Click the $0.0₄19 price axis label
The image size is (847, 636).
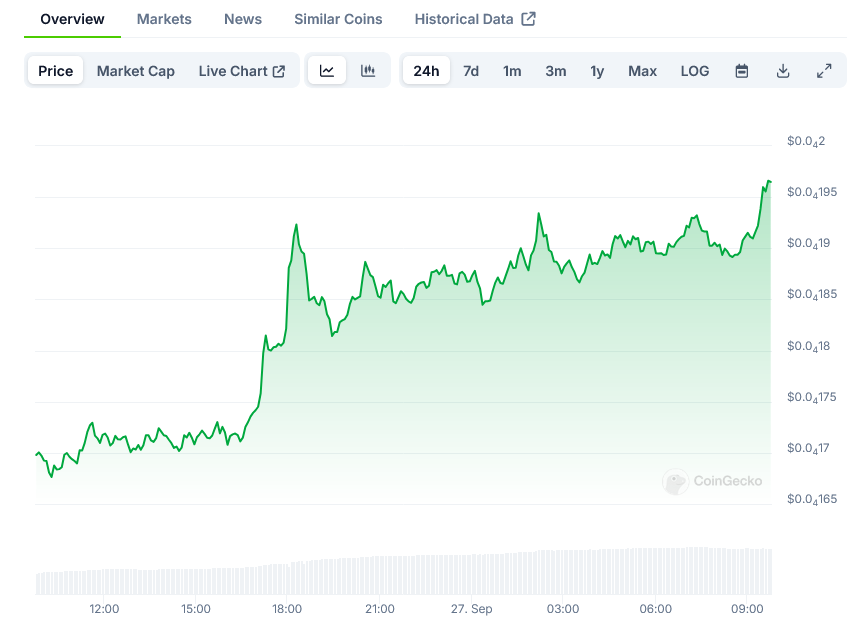(808, 244)
